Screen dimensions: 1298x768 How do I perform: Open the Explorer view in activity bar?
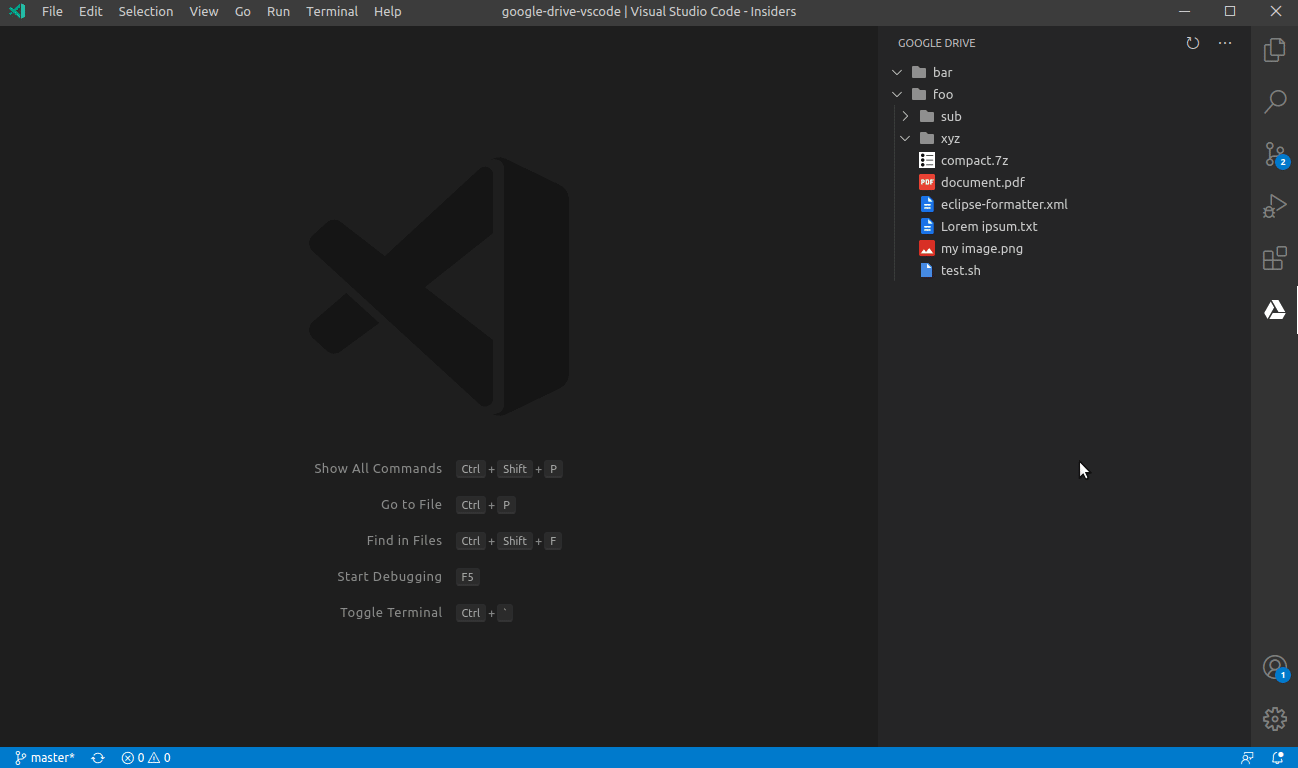tap(1274, 50)
